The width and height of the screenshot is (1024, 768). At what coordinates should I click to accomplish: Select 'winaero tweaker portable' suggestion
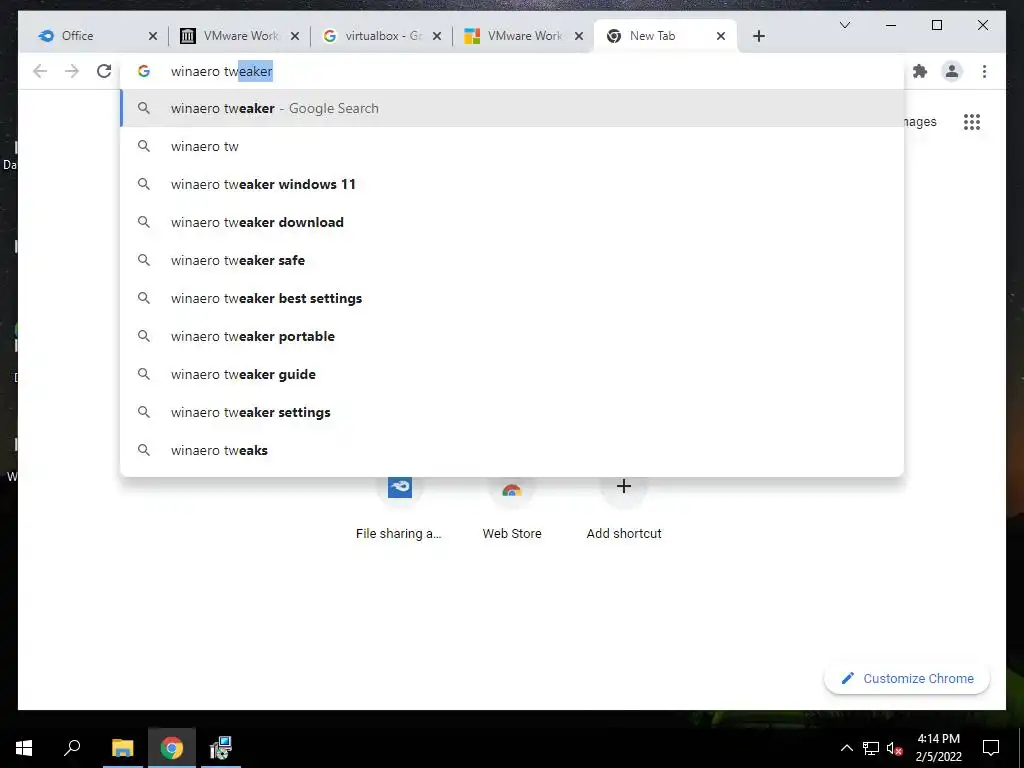coord(512,336)
